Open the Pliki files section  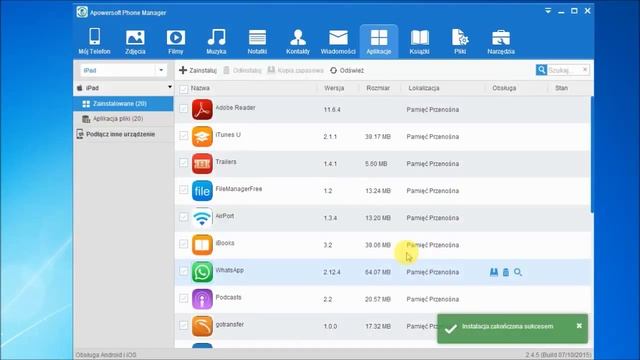coord(460,41)
